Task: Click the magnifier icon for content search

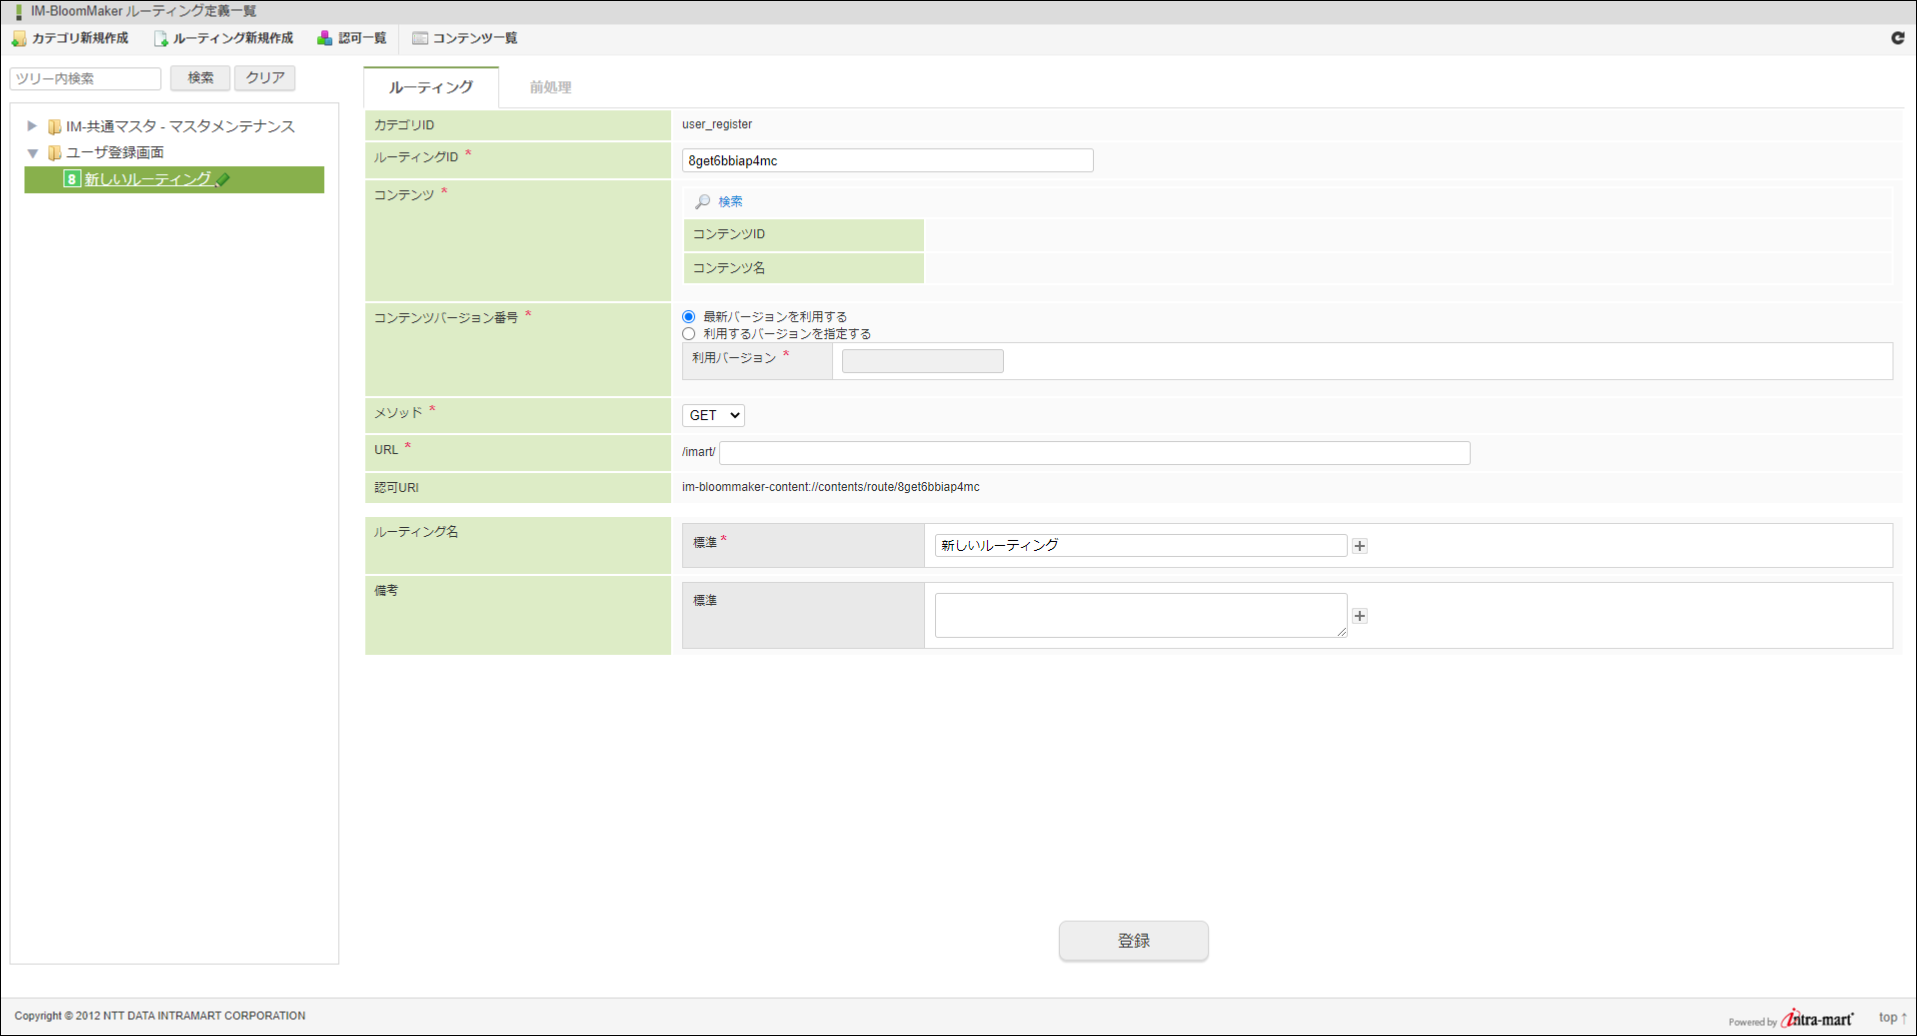Action: [x=703, y=202]
